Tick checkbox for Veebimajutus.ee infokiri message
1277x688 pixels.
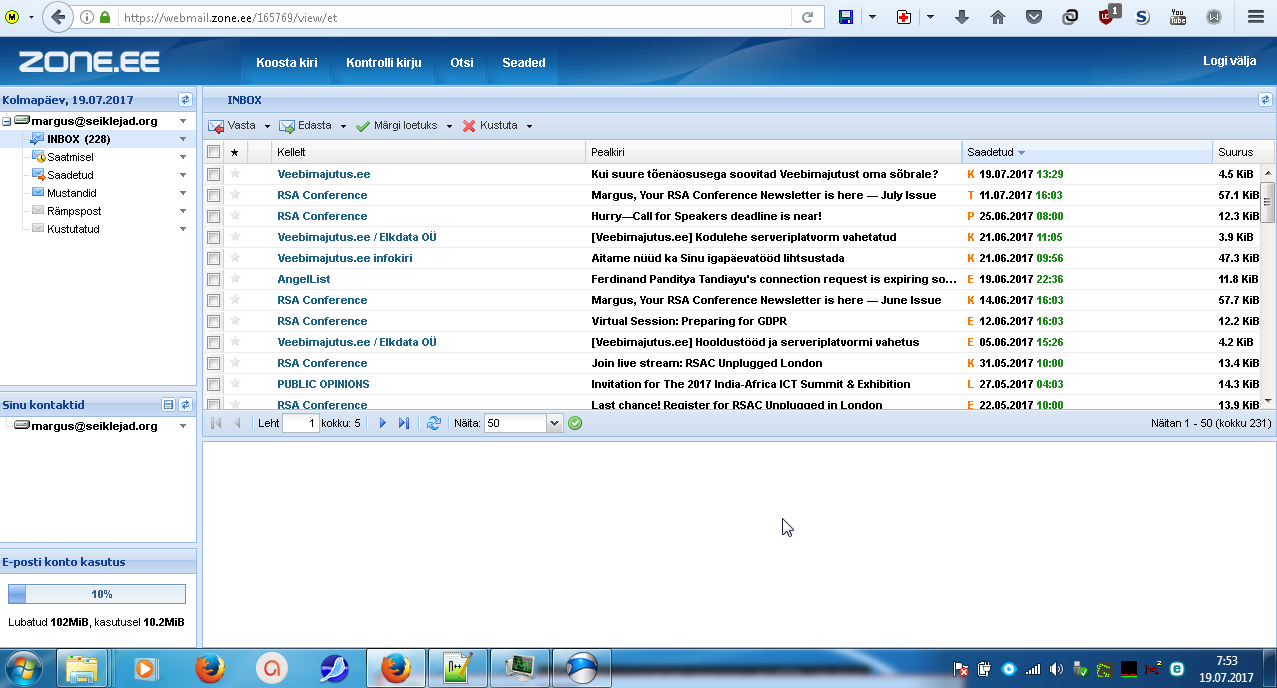[x=213, y=258]
